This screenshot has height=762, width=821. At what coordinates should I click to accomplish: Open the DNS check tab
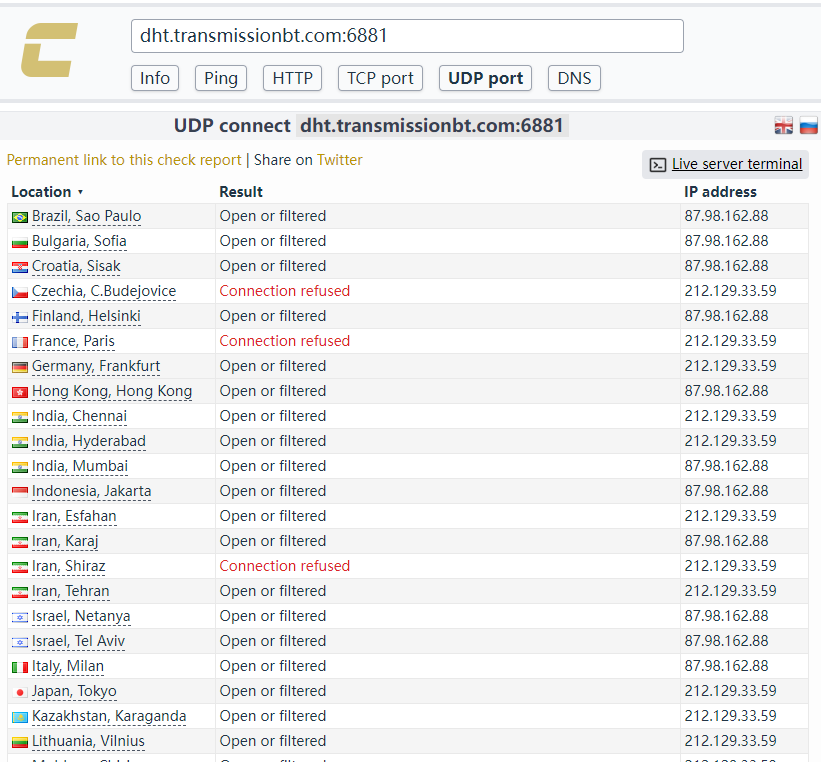[574, 78]
